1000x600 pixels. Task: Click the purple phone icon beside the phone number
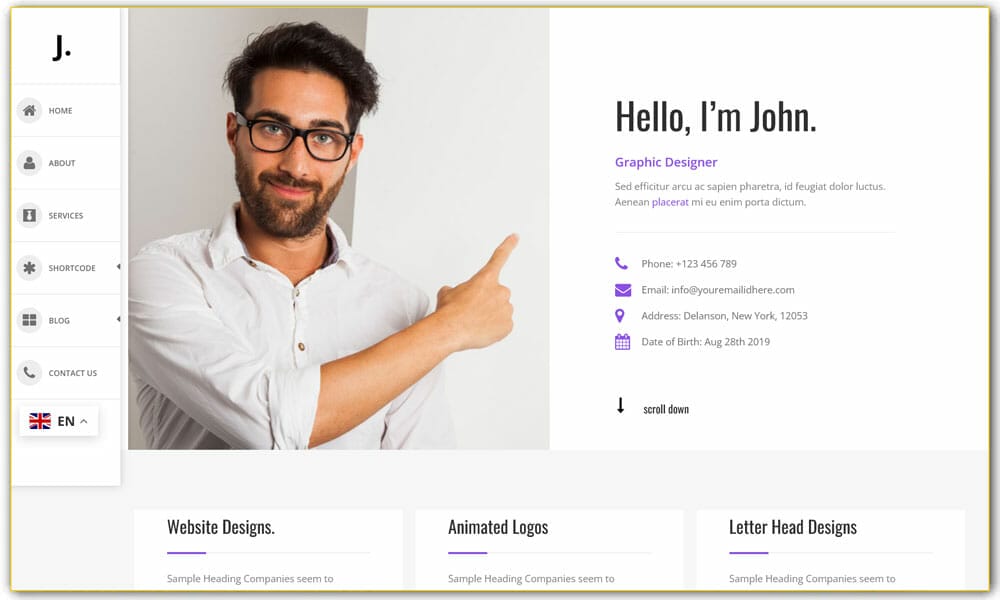(621, 263)
